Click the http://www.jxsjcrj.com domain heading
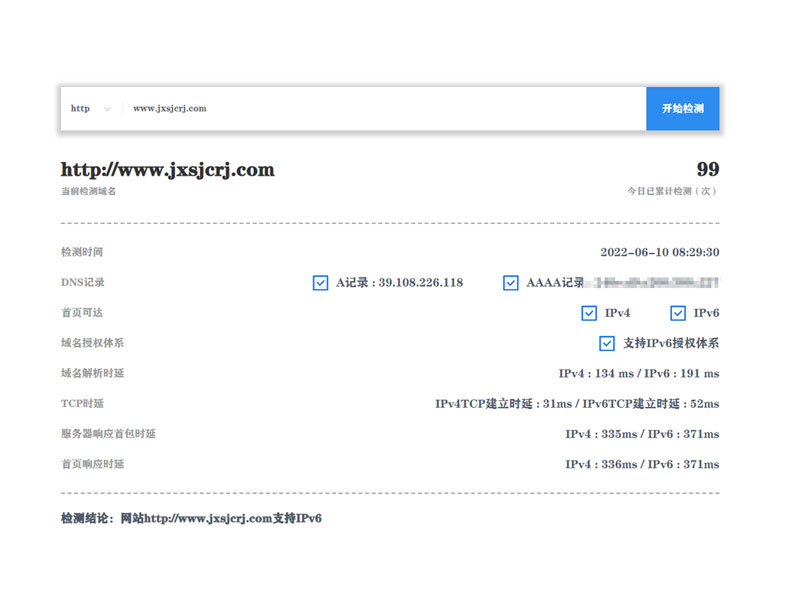 [167, 170]
